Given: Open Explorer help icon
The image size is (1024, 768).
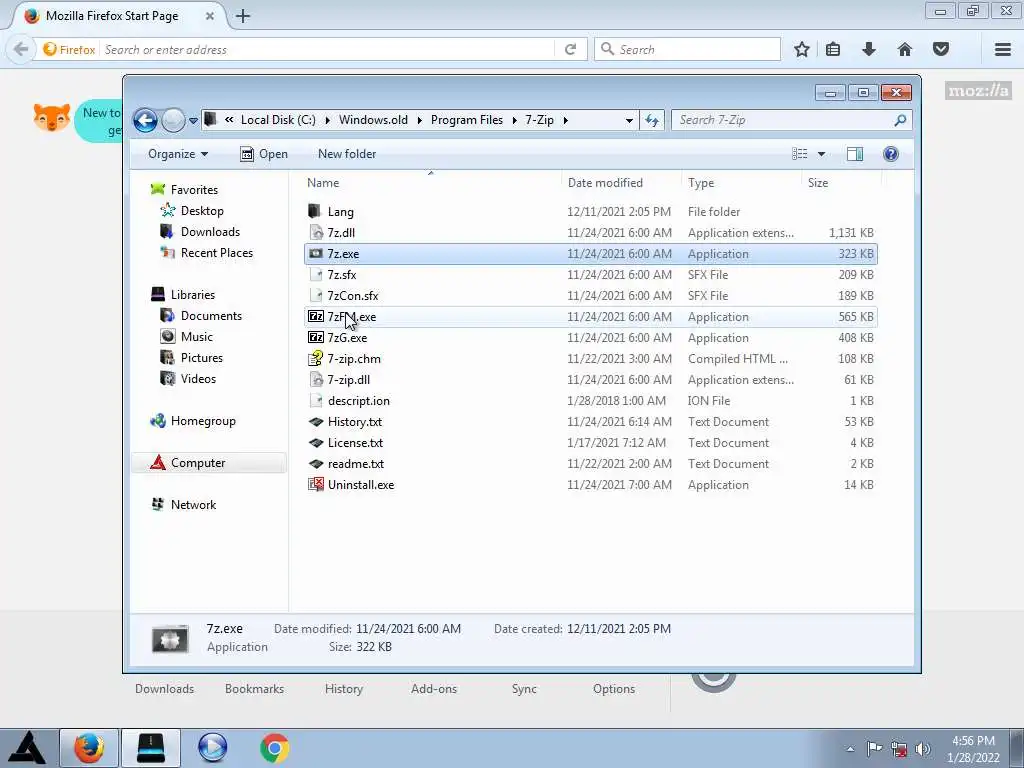Looking at the screenshot, I should (x=891, y=154).
